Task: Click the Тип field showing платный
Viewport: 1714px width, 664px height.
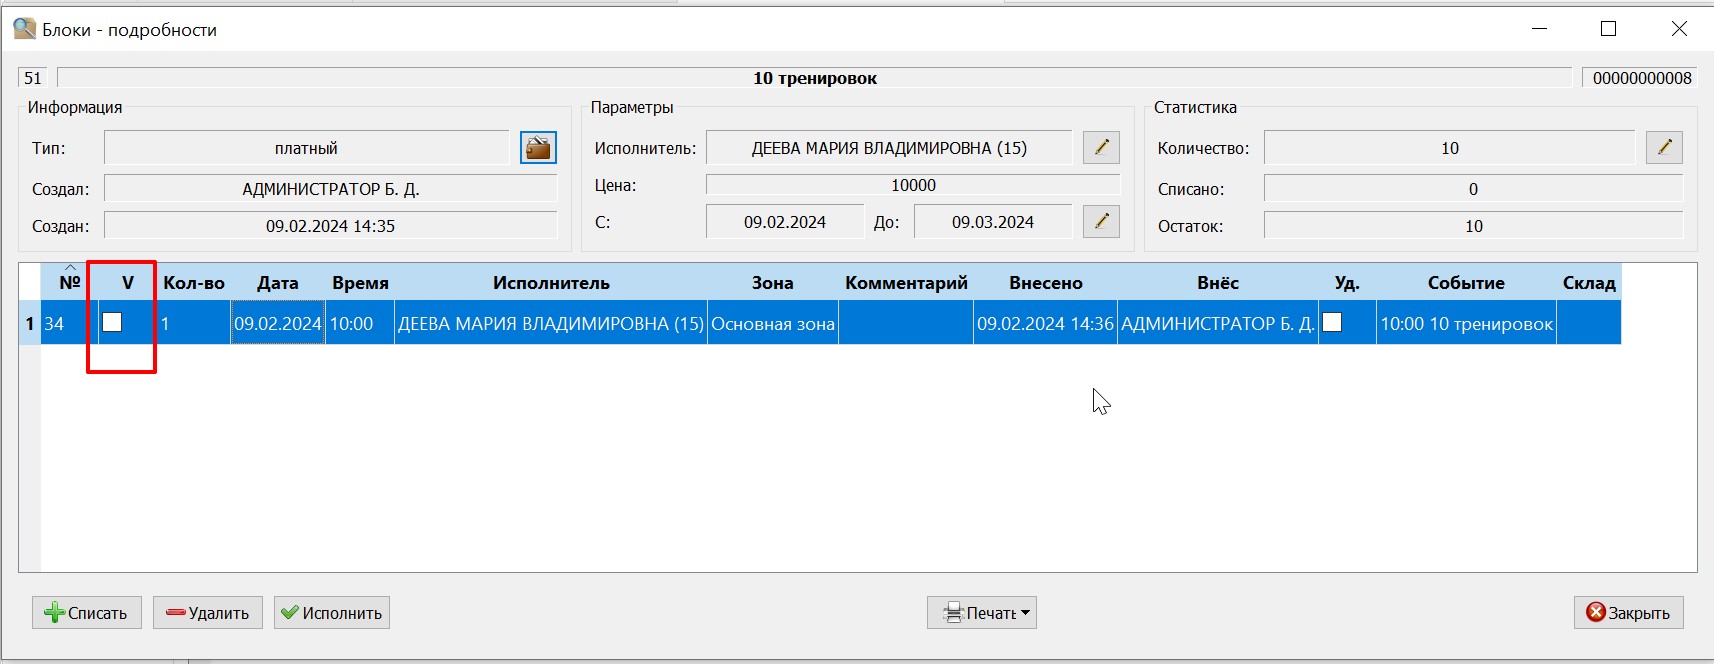Action: [x=306, y=148]
